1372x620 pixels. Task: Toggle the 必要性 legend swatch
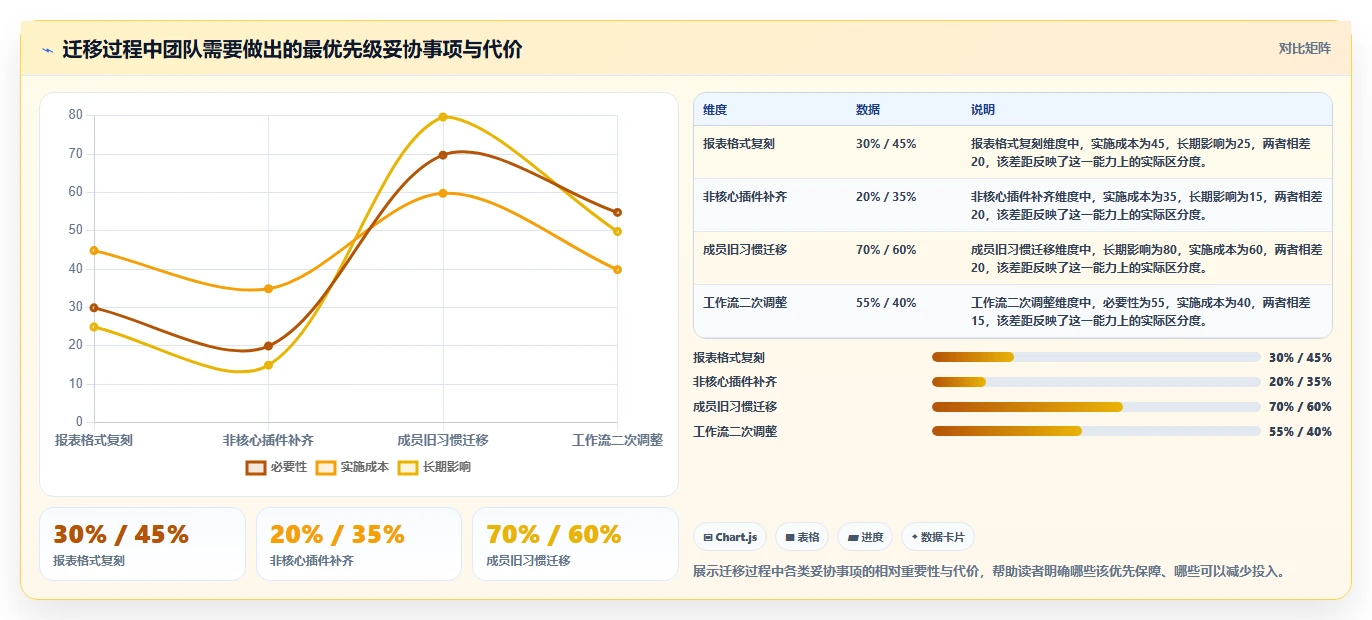pyautogui.click(x=256, y=467)
